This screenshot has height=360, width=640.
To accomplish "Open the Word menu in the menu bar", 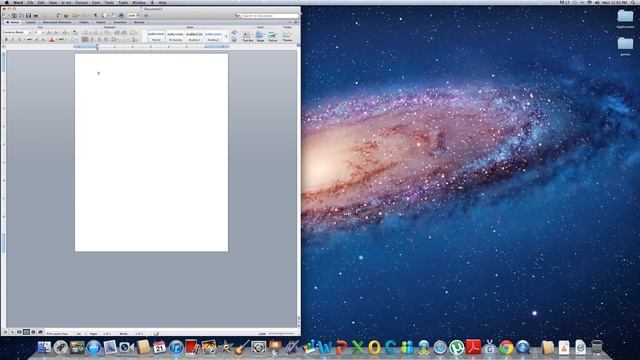I will (18, 2).
